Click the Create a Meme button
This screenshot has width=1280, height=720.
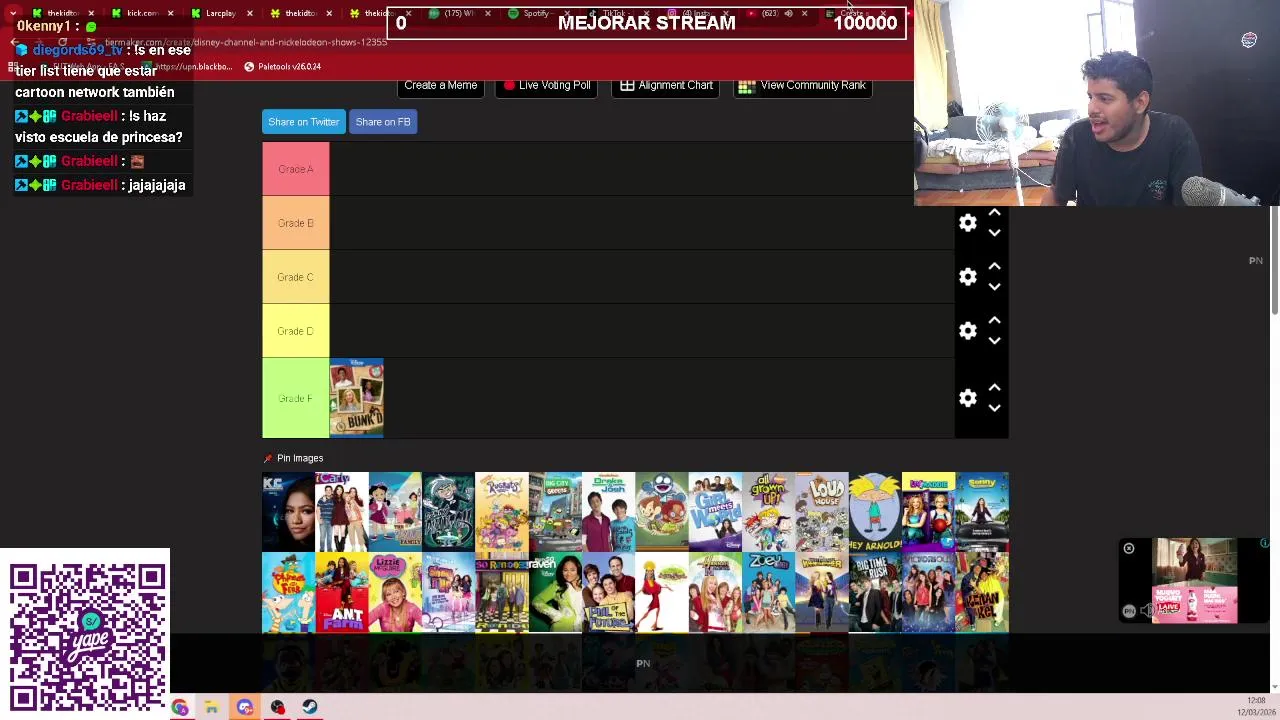440,86
